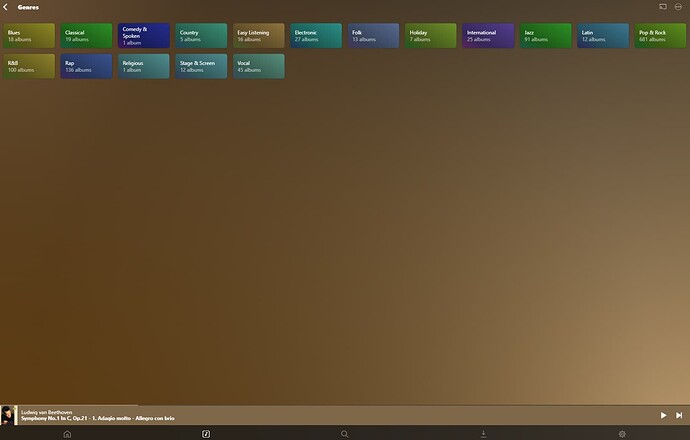Open the Easy Listening genre tile
Image resolution: width=690 pixels, height=440 pixels.
(x=259, y=36)
